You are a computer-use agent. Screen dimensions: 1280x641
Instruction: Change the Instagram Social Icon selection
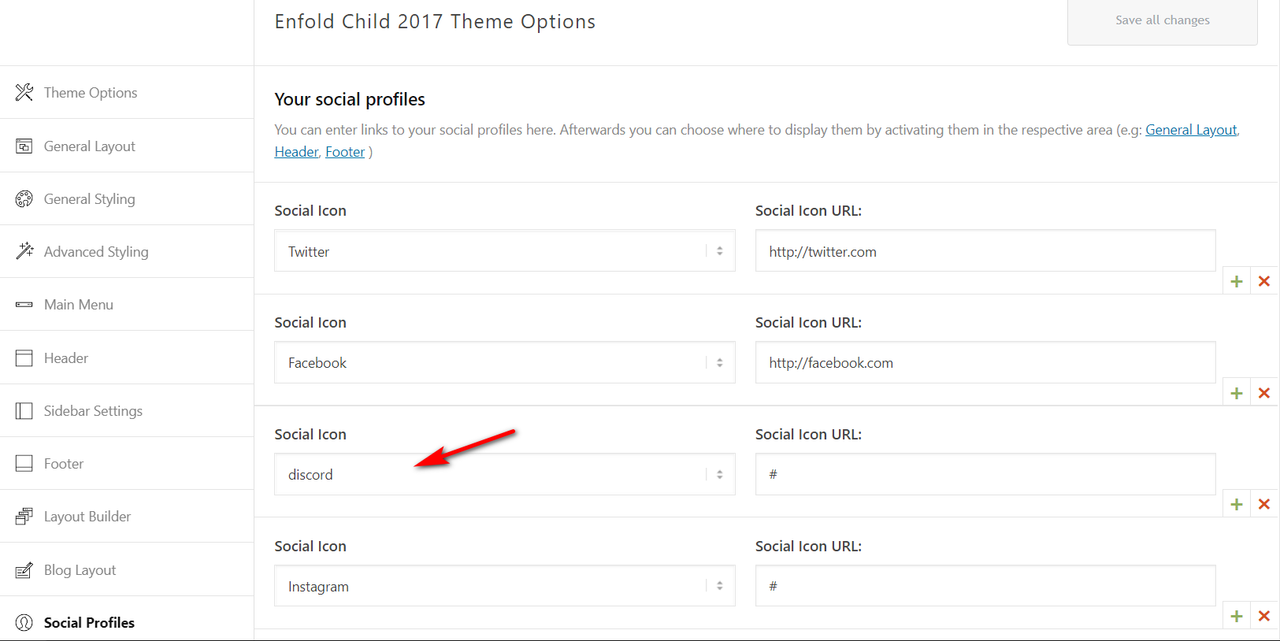[x=505, y=586]
